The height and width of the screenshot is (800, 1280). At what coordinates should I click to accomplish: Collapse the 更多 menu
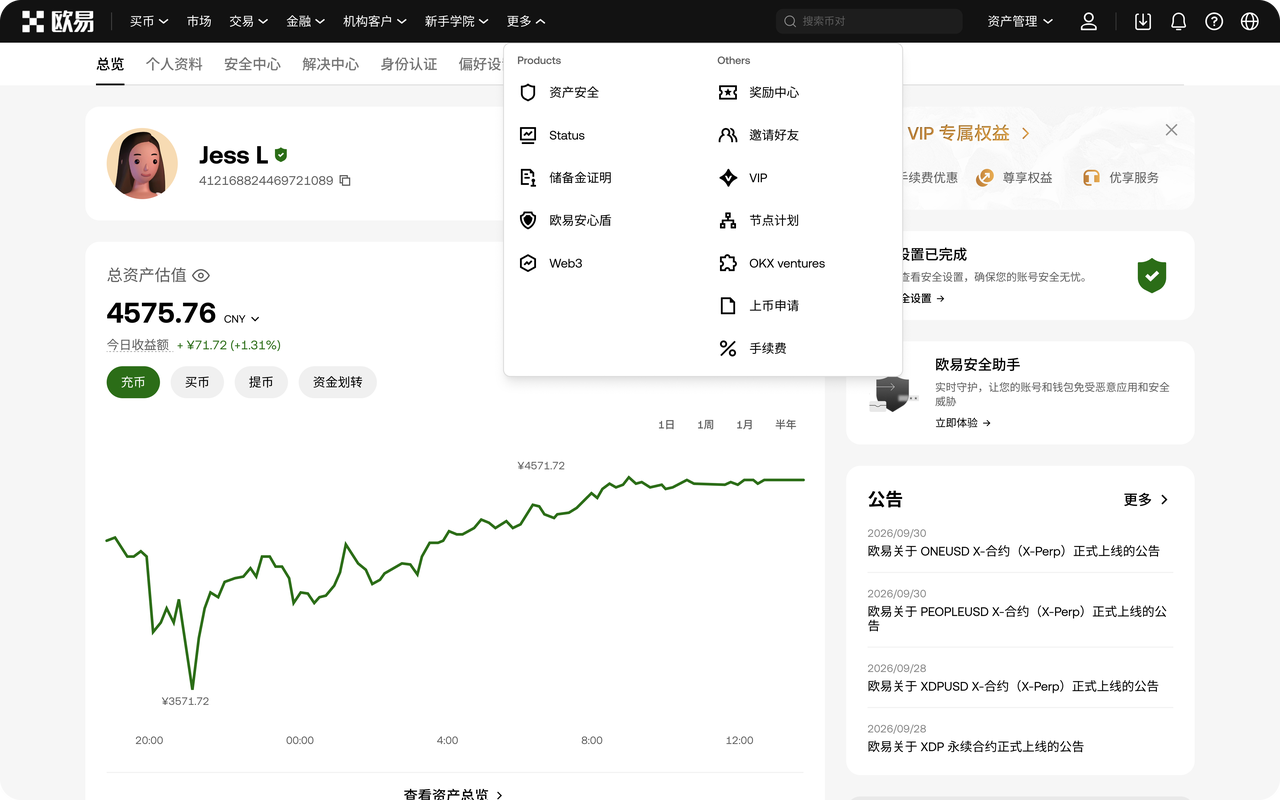tap(526, 21)
